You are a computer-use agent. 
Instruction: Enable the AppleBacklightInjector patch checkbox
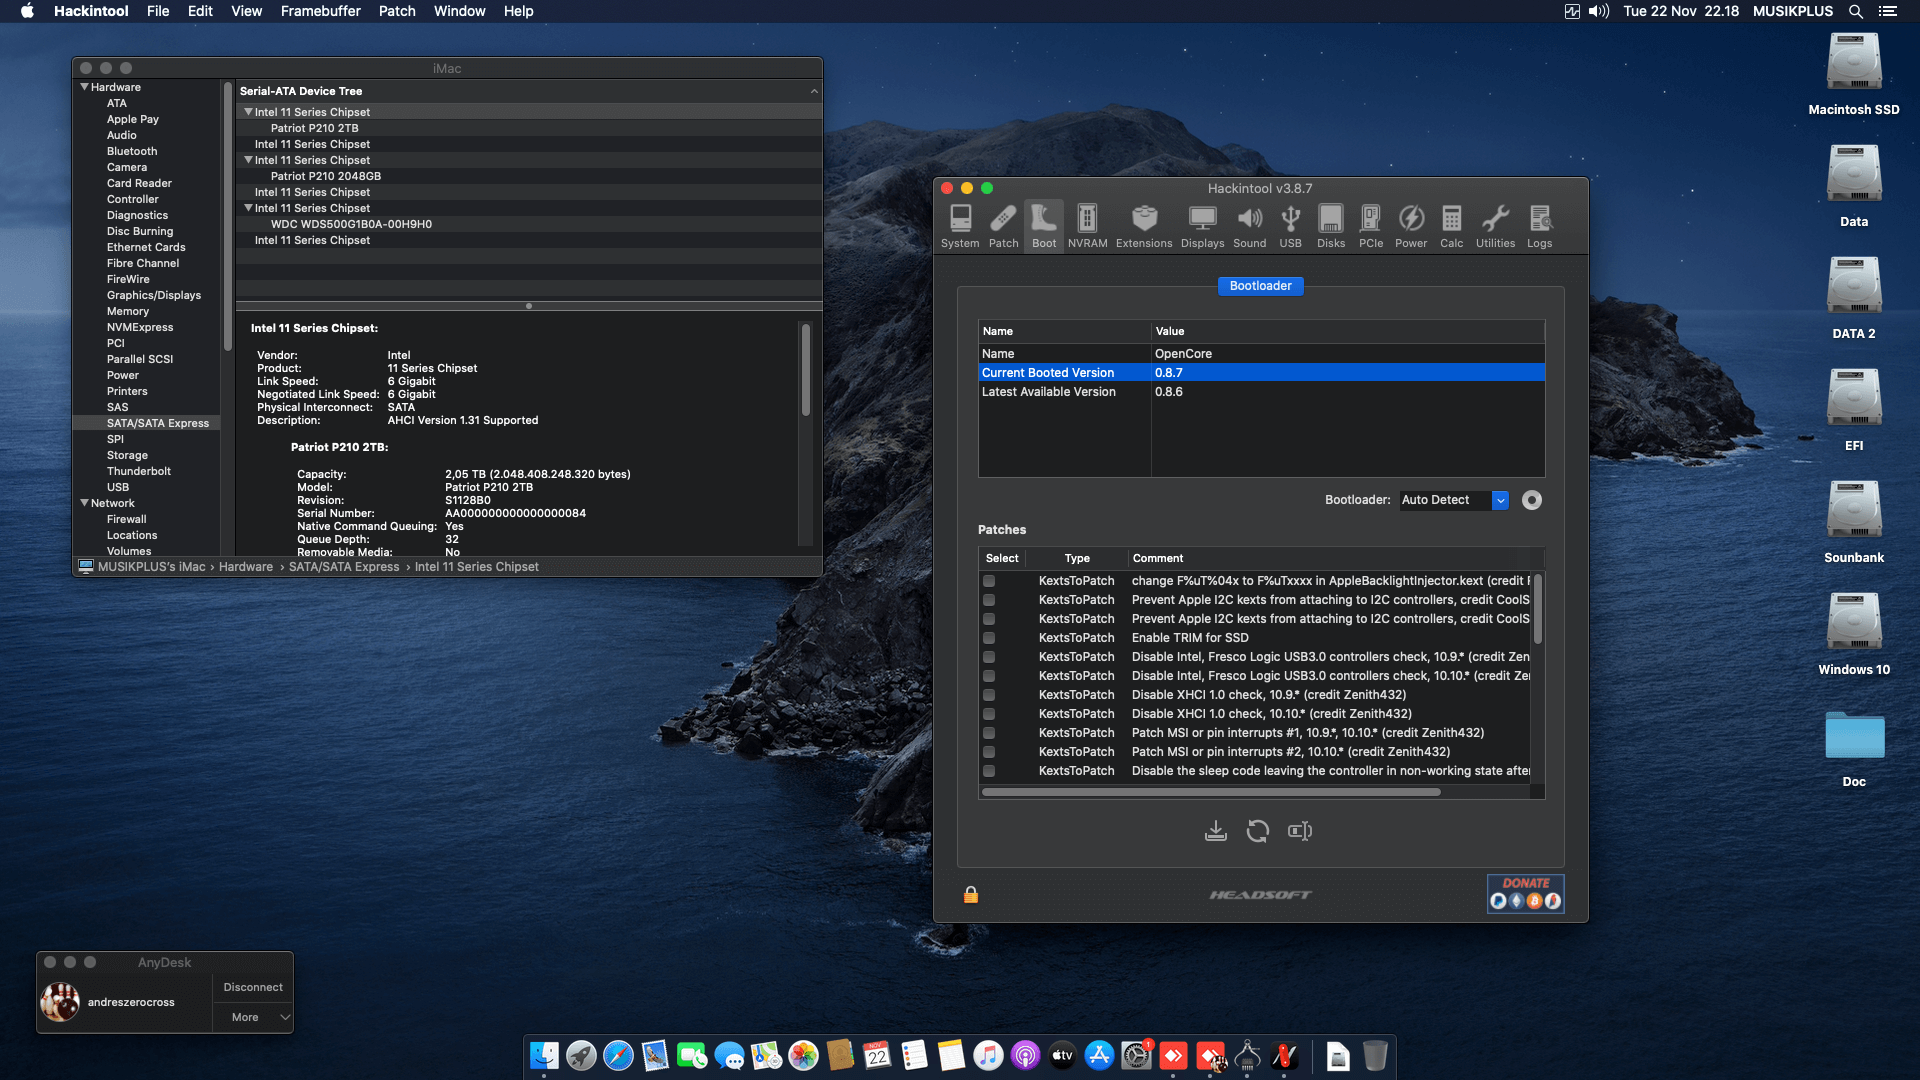tap(989, 581)
